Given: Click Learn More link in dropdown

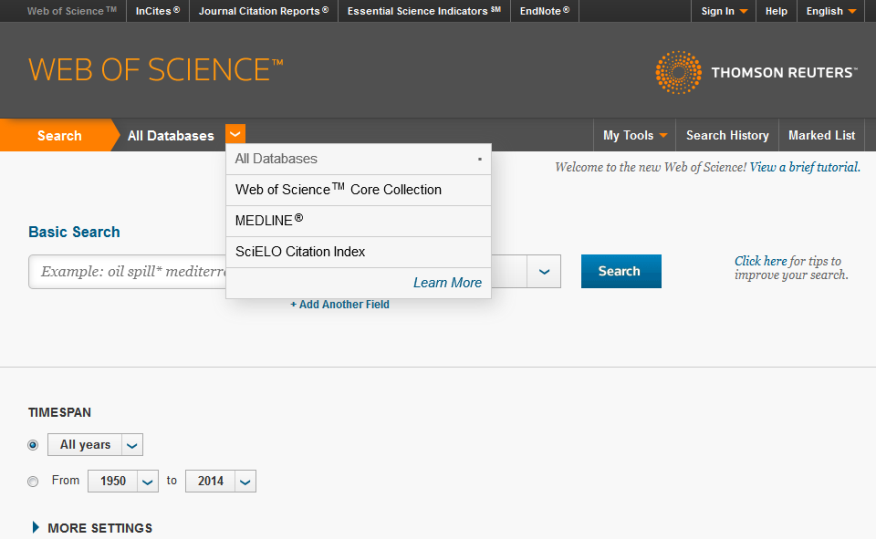Looking at the screenshot, I should 447,283.
